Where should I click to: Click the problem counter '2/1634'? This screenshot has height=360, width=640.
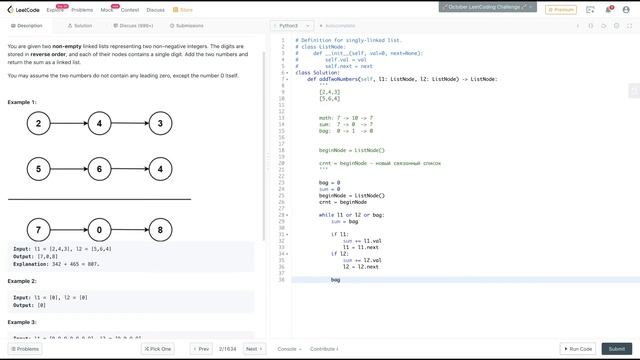(227, 349)
